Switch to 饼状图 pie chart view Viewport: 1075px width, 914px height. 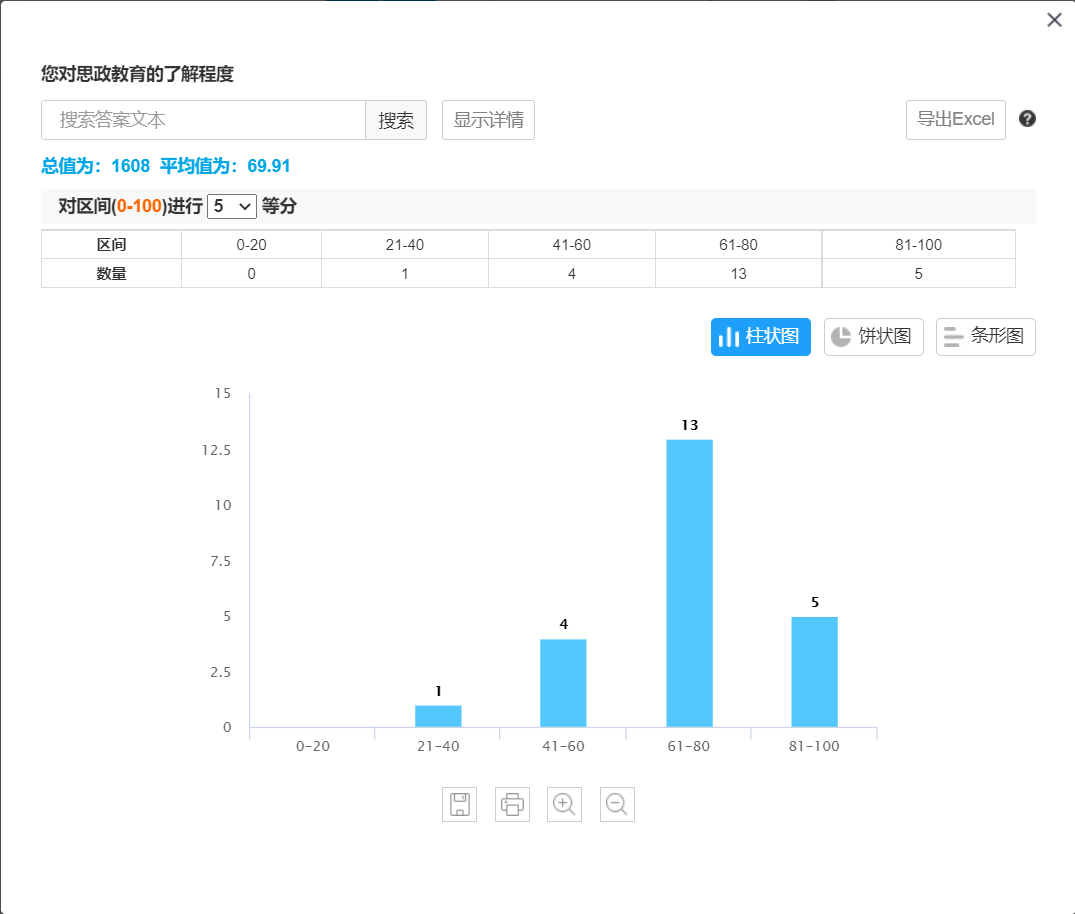[x=873, y=337]
